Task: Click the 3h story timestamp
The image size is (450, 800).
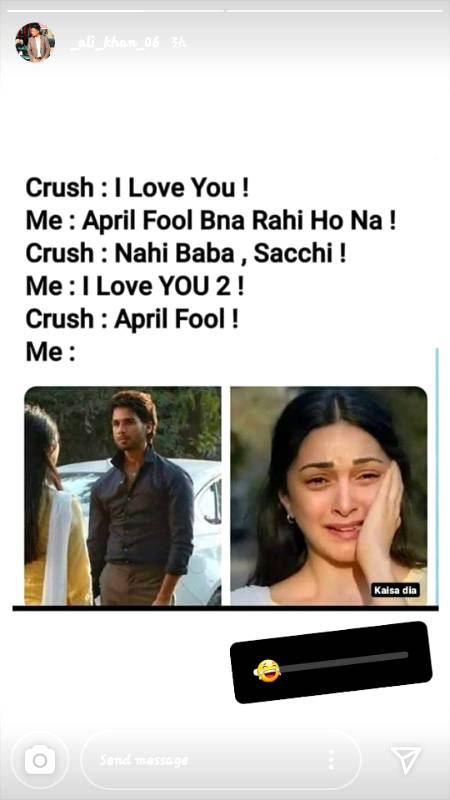Action: coord(178,43)
